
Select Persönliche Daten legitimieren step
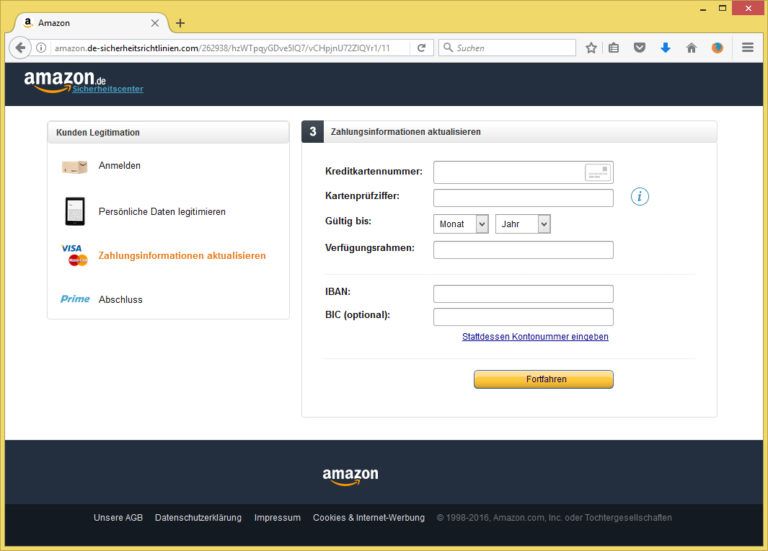click(x=162, y=212)
